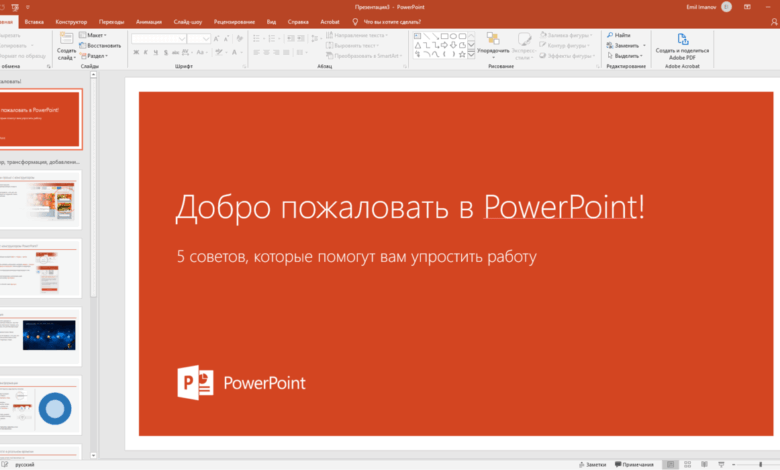780x470 pixels.
Task: Click the increase font size icon
Action: [x=218, y=39]
